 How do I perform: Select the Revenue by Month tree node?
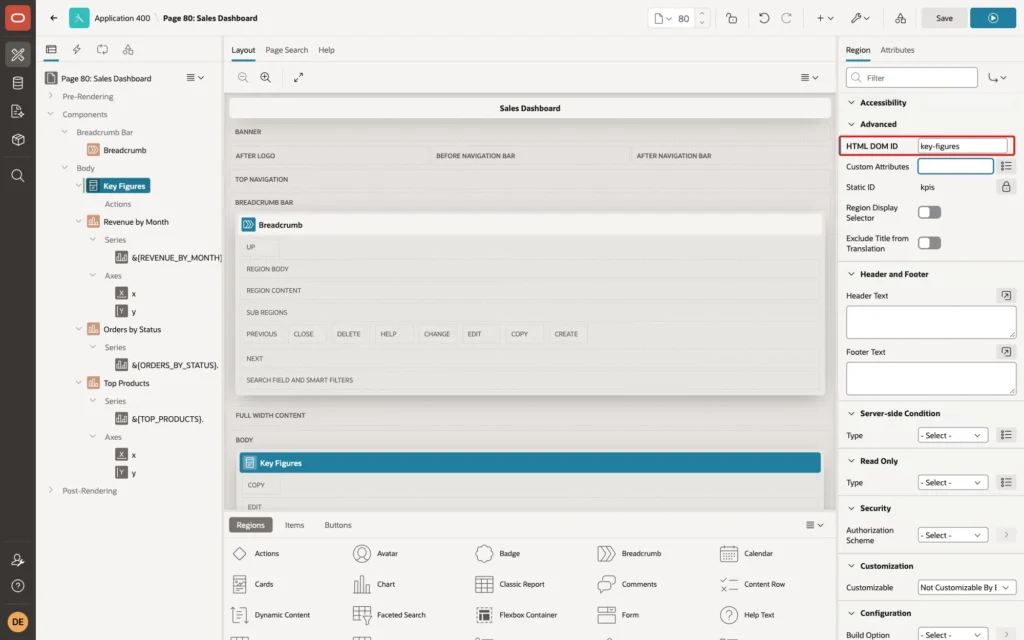click(136, 222)
